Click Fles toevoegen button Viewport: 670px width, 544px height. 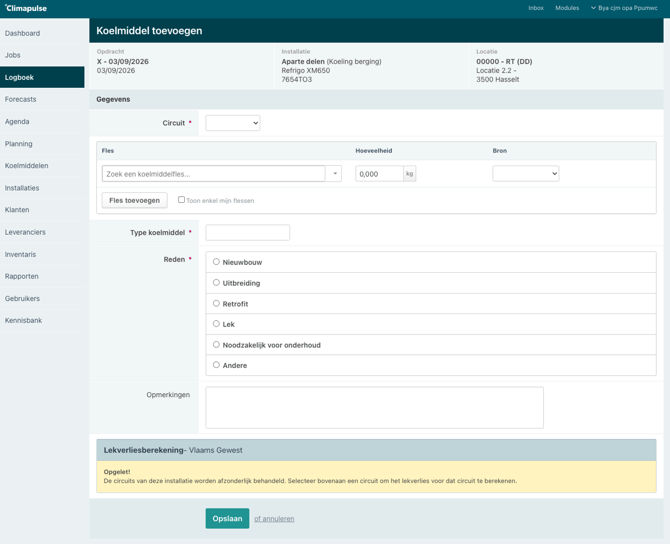point(135,200)
